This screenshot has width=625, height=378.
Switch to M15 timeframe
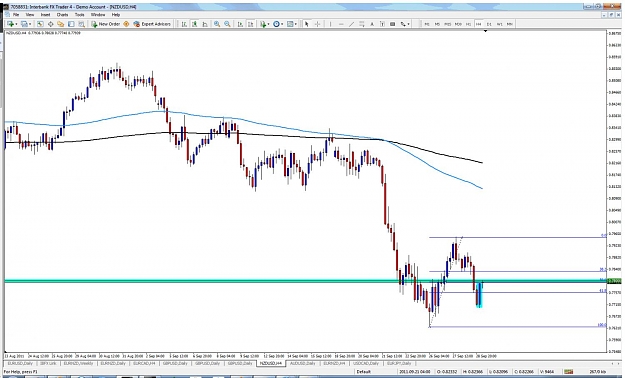point(448,24)
